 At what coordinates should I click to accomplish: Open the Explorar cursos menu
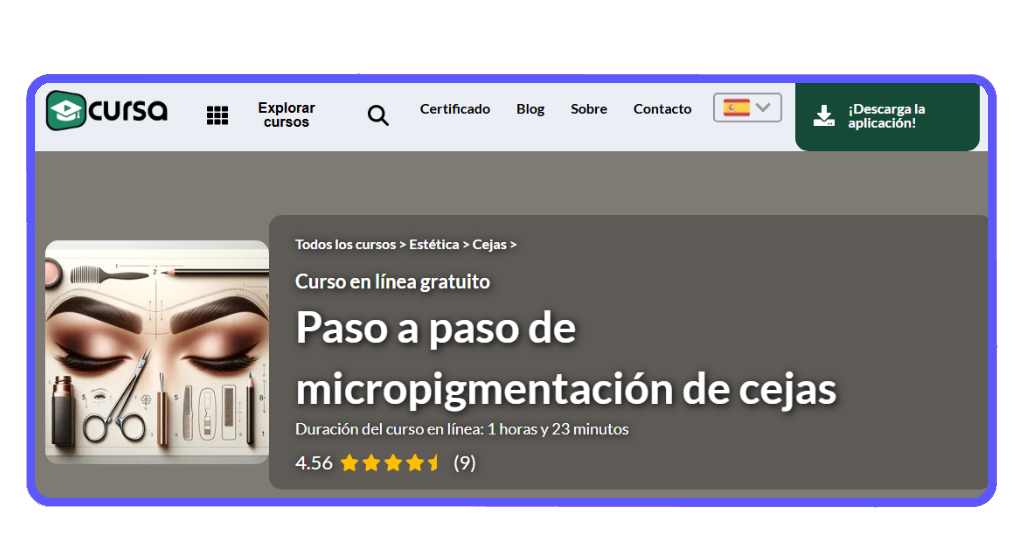click(x=286, y=115)
